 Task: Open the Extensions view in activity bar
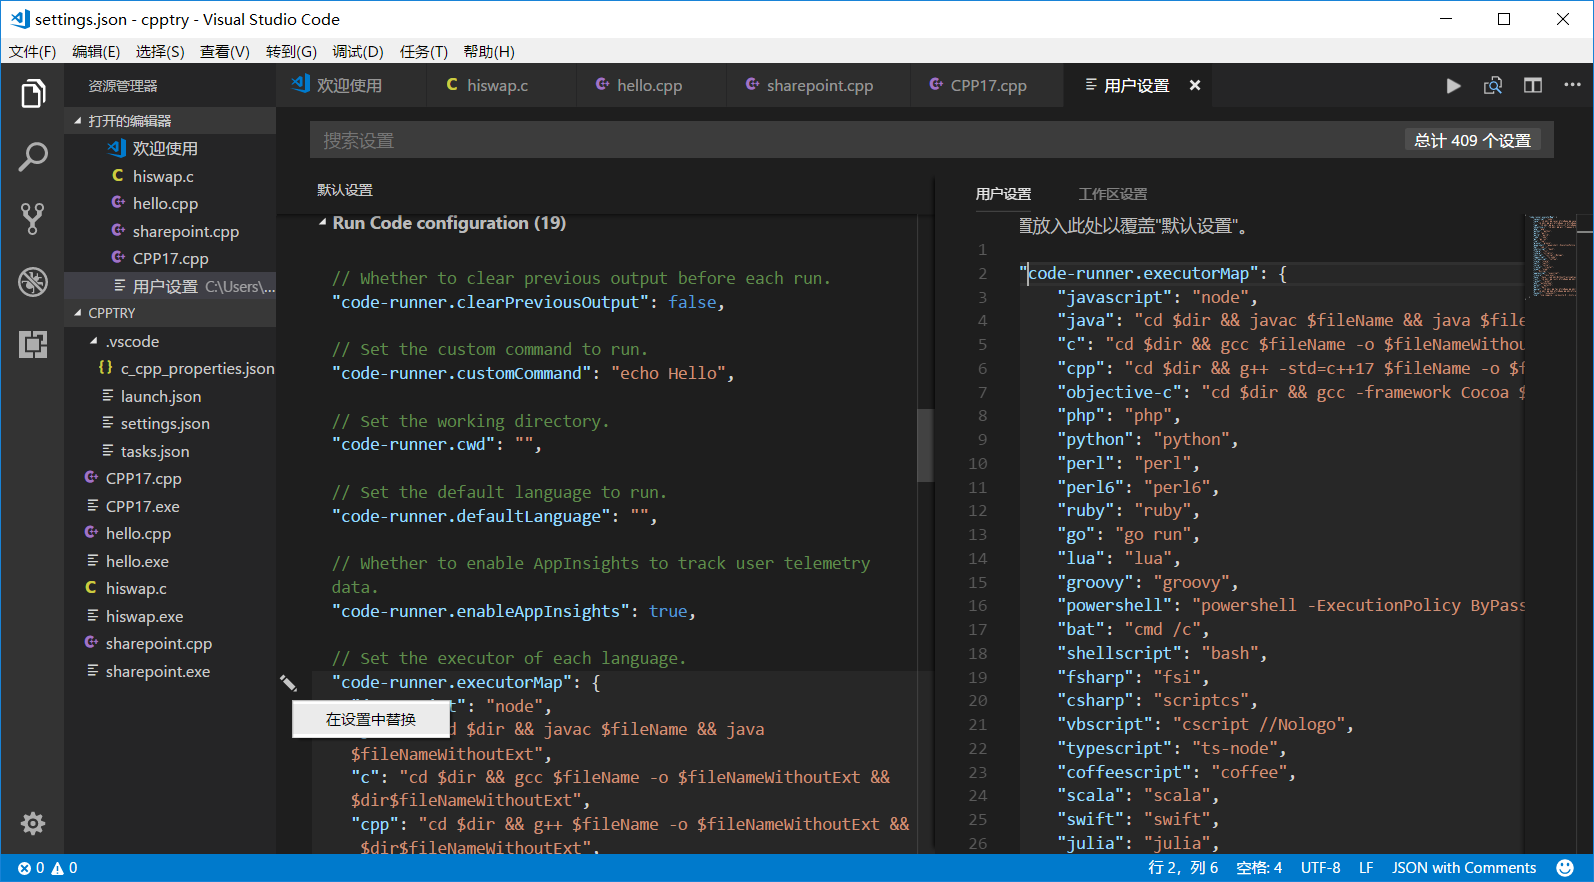pos(32,344)
